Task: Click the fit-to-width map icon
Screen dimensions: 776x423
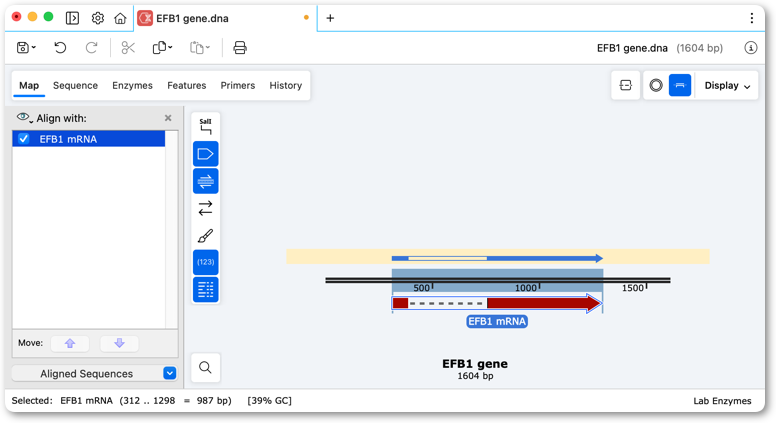Action: click(626, 86)
